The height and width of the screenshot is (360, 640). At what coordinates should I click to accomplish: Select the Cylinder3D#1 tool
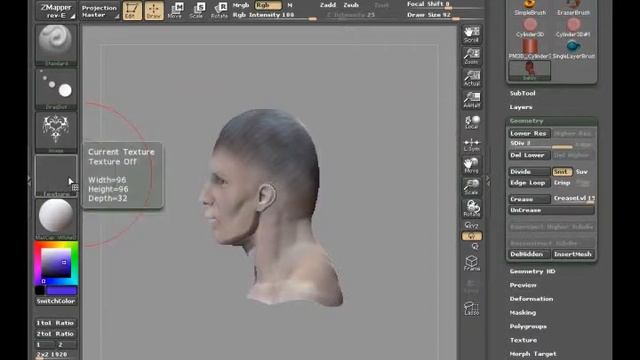(573, 28)
